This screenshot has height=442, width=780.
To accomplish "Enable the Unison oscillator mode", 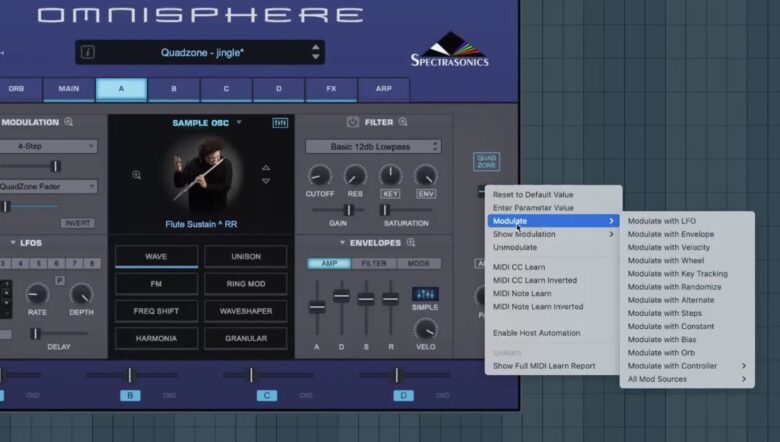I will (x=245, y=257).
